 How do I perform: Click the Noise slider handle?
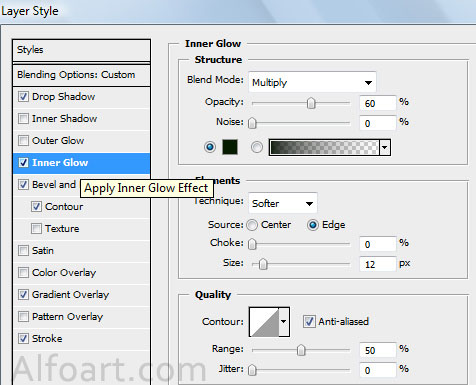[x=252, y=123]
